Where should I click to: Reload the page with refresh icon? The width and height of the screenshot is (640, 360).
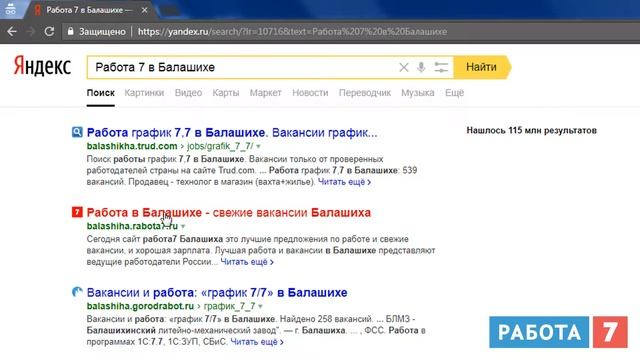coord(49,31)
